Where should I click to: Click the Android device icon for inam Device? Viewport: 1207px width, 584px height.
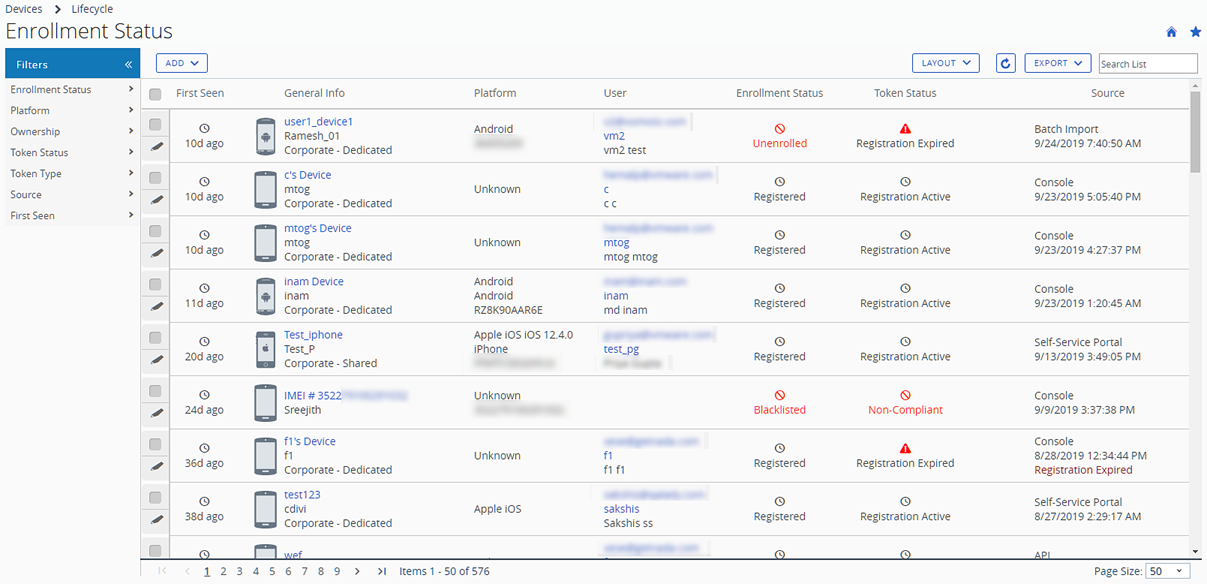coord(265,296)
